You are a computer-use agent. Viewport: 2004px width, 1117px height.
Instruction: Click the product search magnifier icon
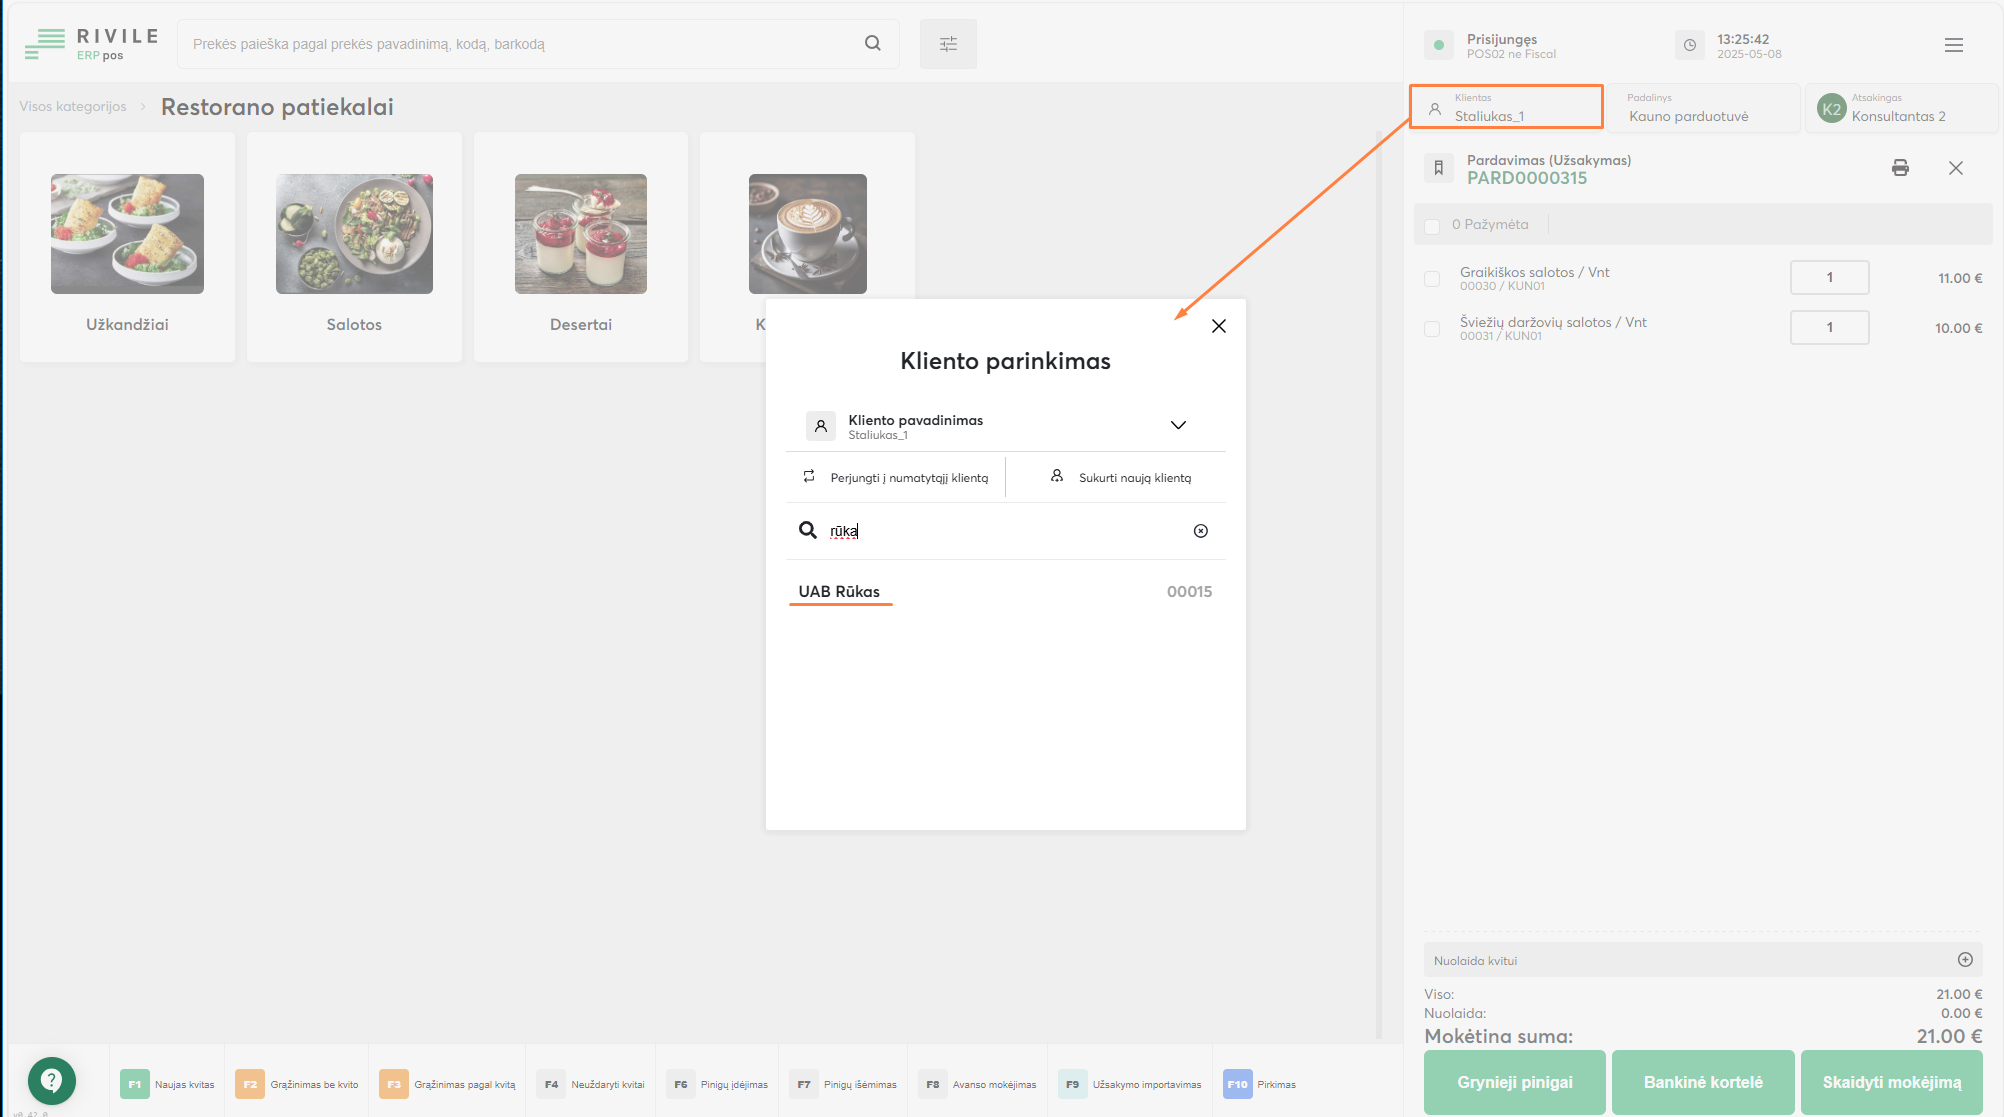pos(872,43)
